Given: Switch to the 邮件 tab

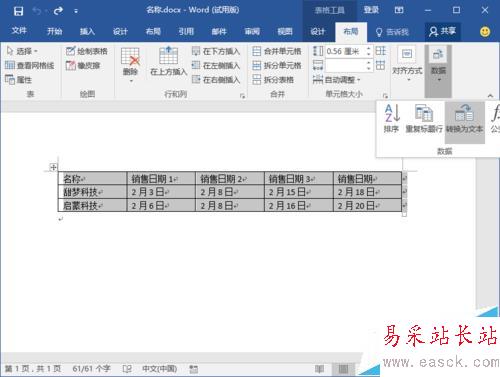Looking at the screenshot, I should pos(219,31).
